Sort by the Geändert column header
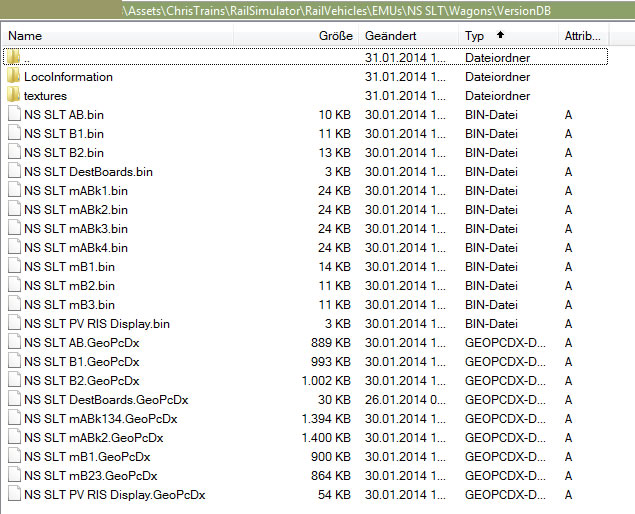 coord(408,36)
